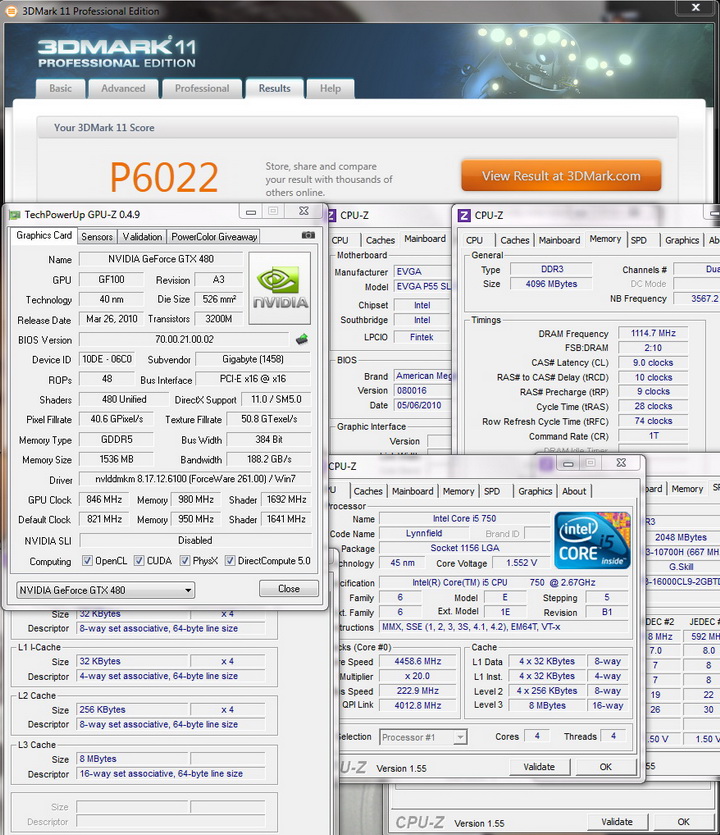Click the Model EVGA P55 SLI field
The width and height of the screenshot is (720, 835).
(422, 286)
